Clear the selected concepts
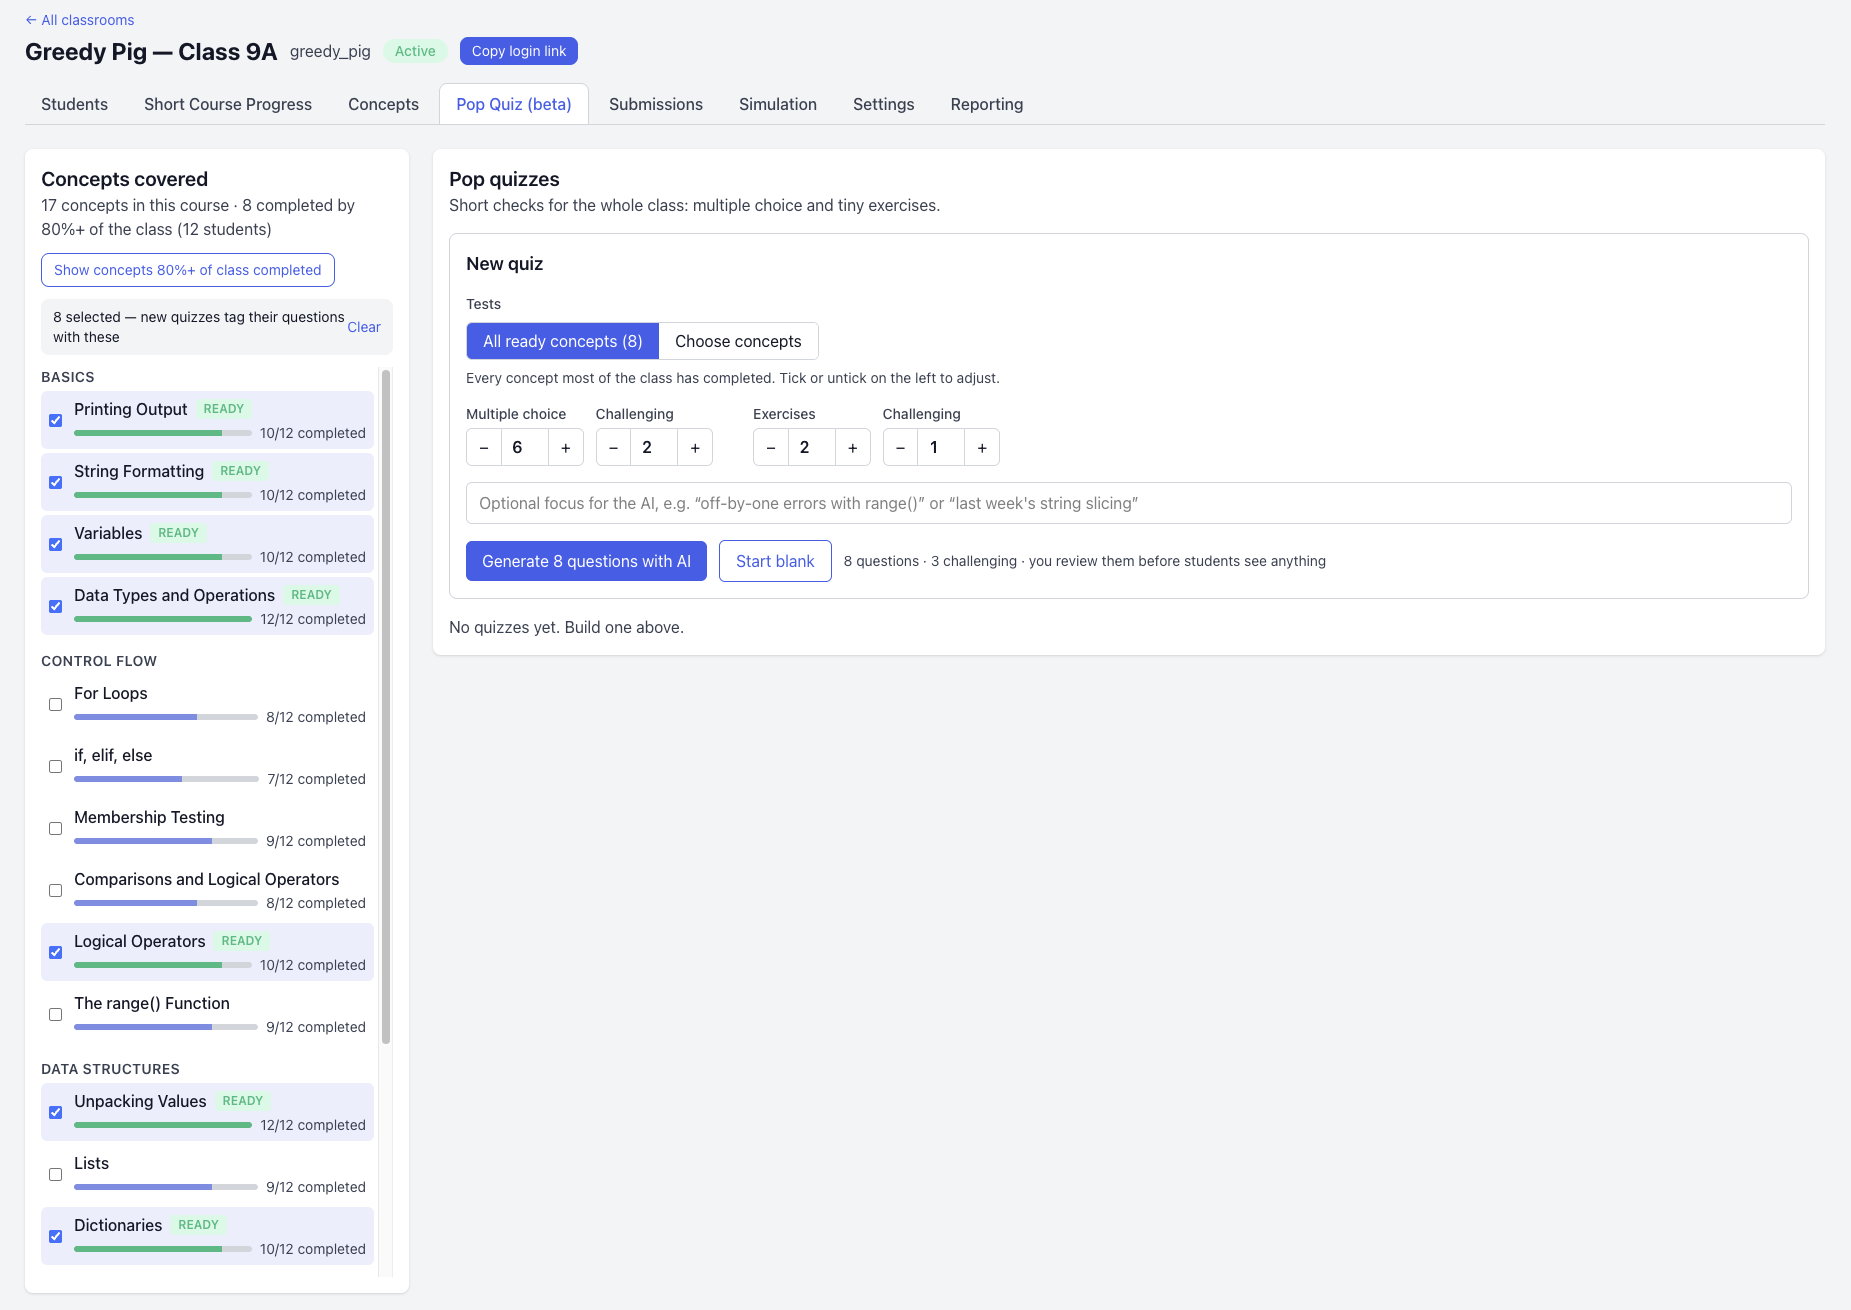 coord(364,327)
